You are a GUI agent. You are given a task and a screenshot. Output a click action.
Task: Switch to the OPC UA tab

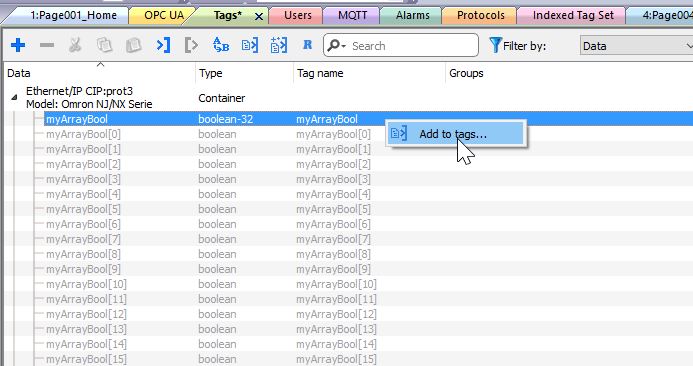tap(164, 15)
